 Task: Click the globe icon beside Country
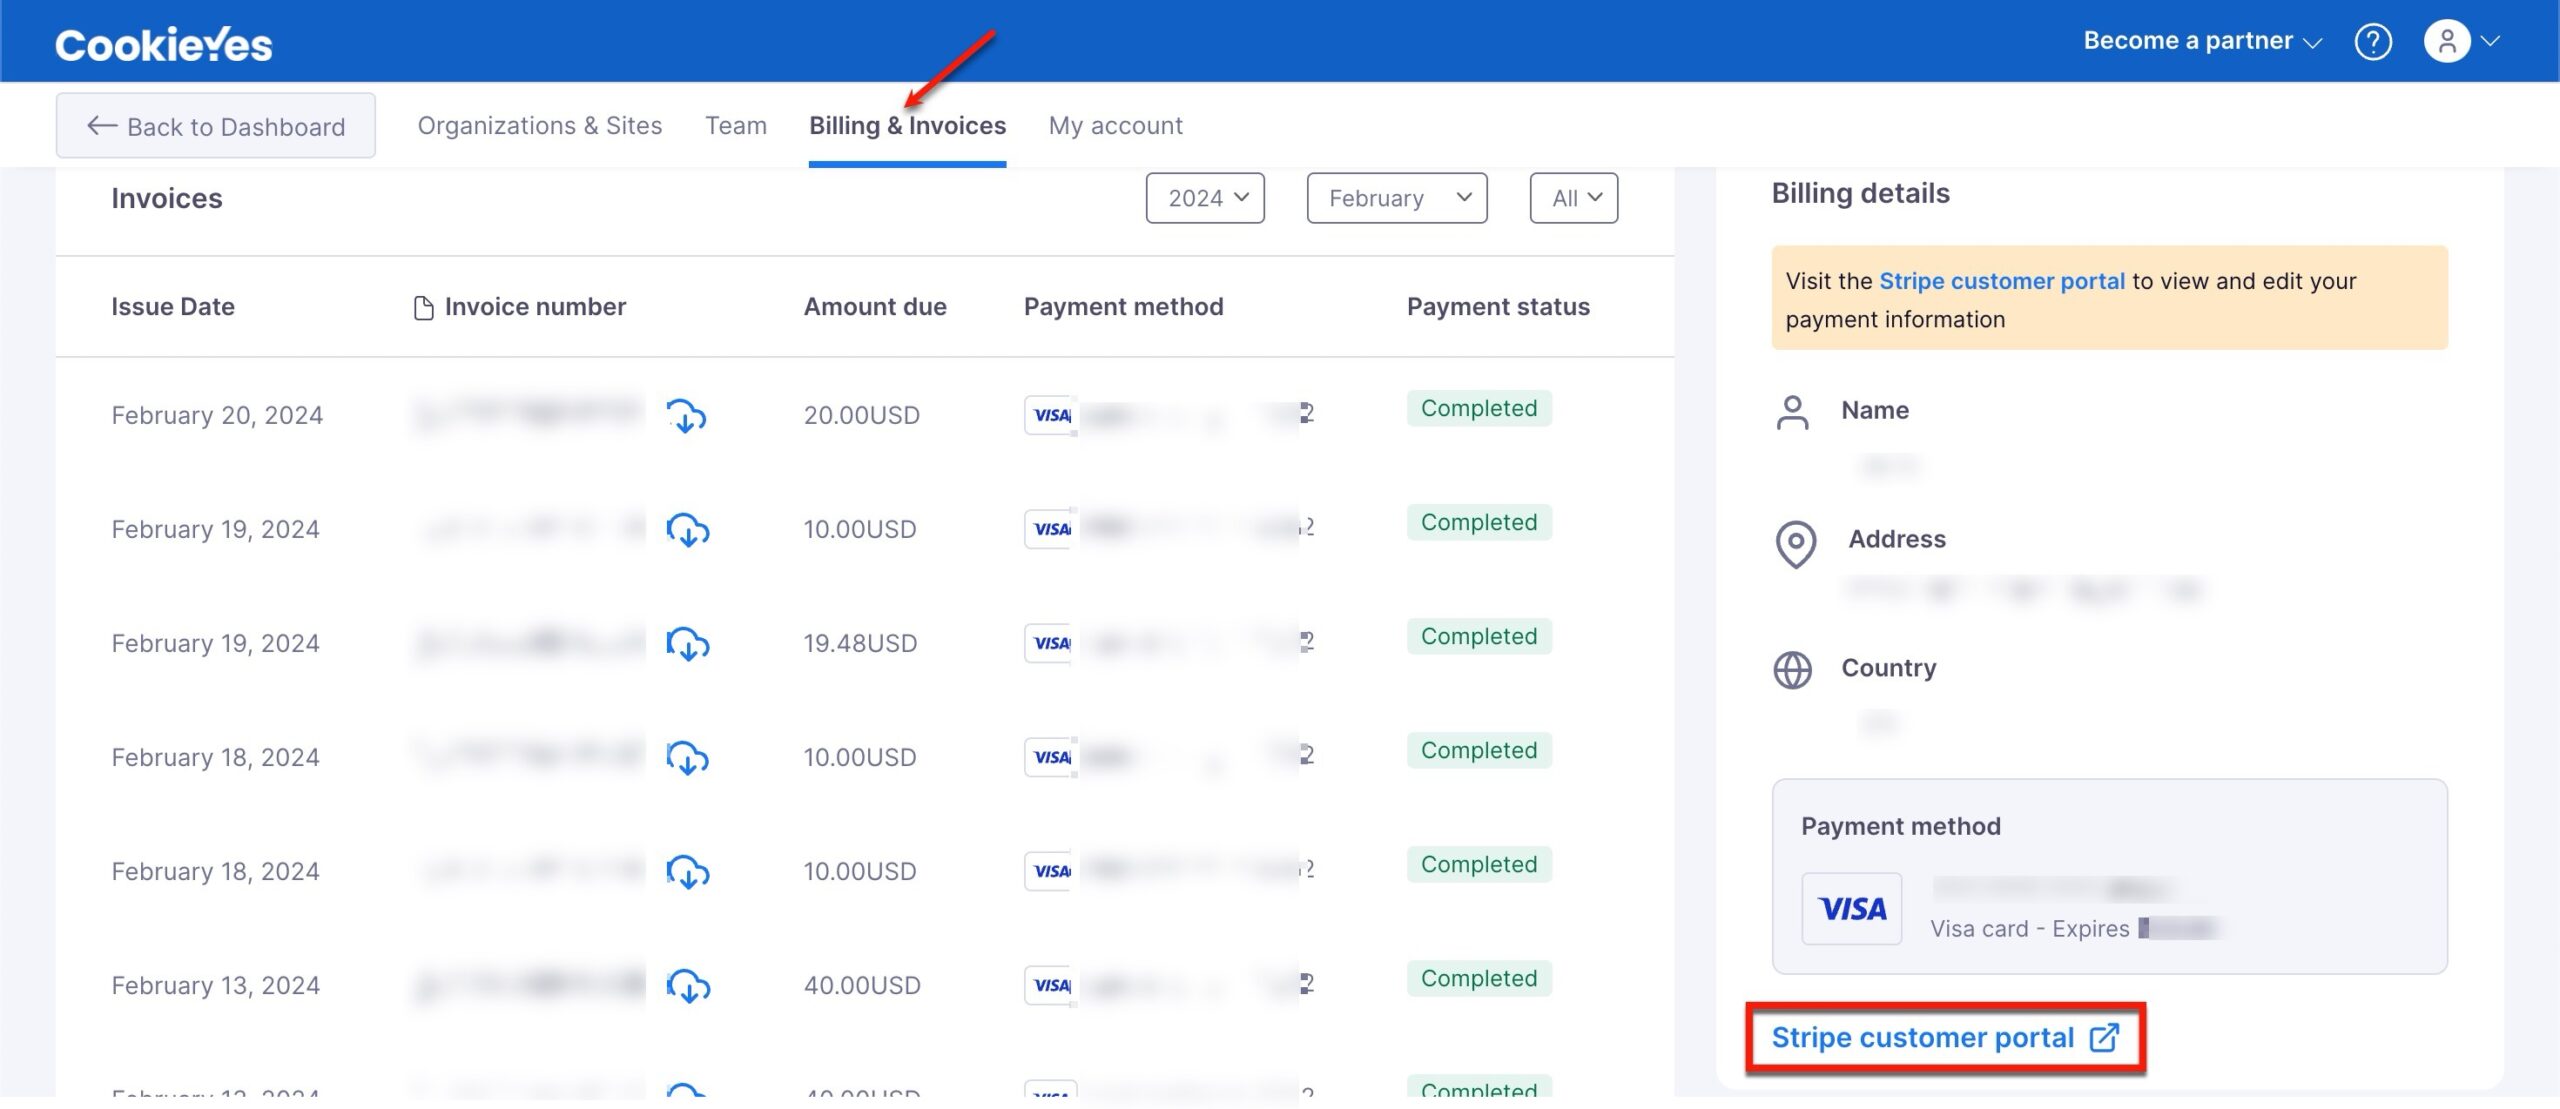coord(1792,671)
